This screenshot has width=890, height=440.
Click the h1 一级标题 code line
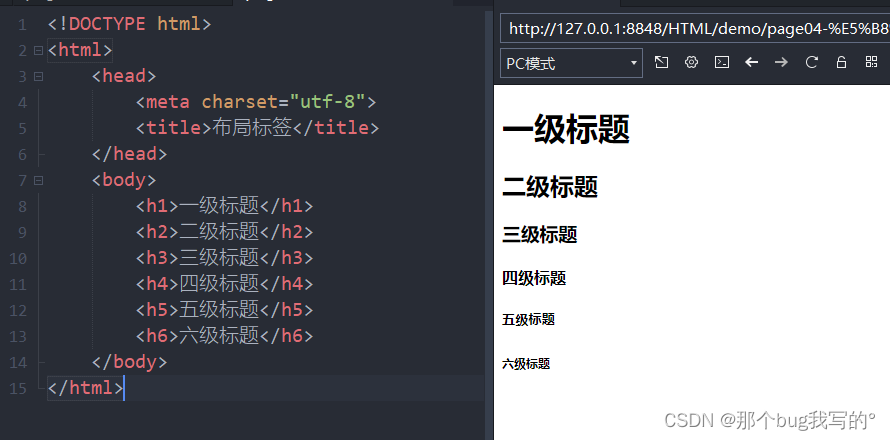tap(224, 206)
